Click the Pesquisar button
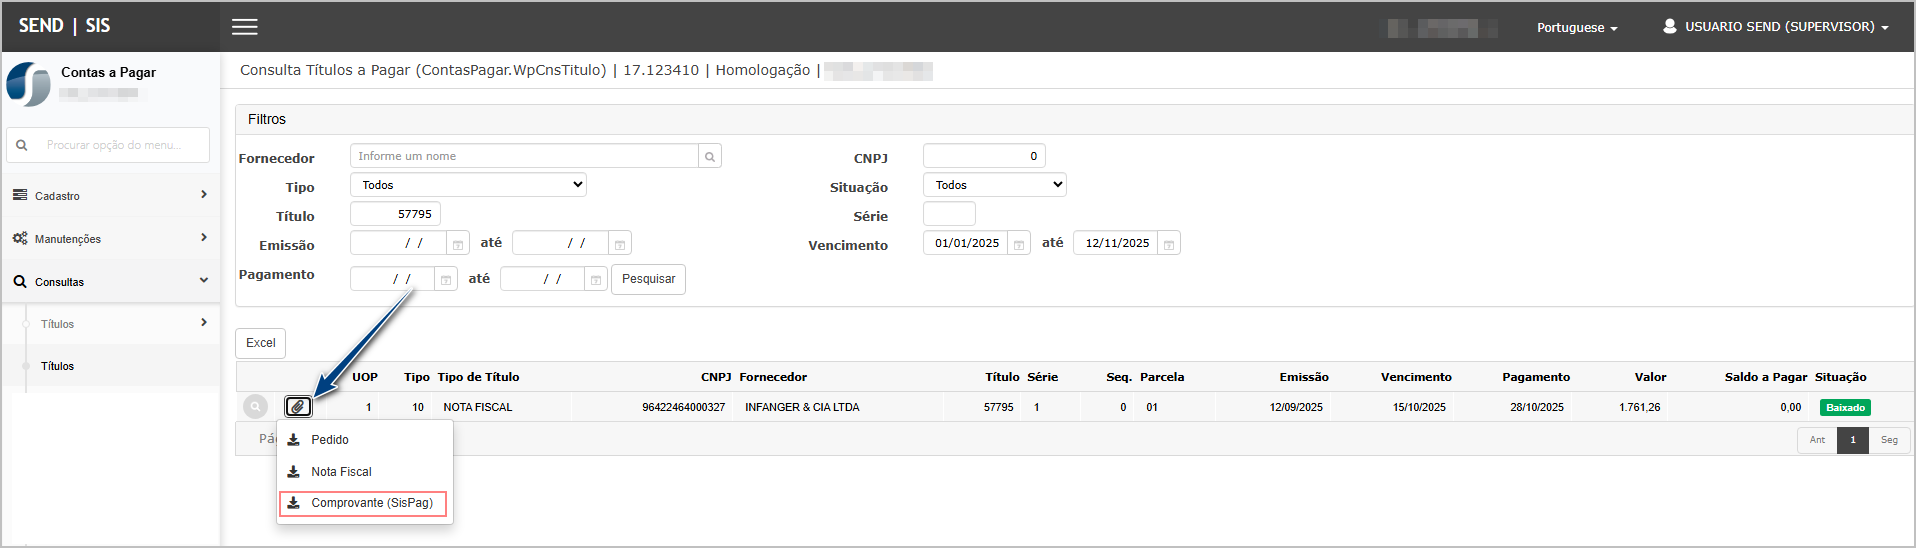The height and width of the screenshot is (548, 1916). pyautogui.click(x=648, y=279)
